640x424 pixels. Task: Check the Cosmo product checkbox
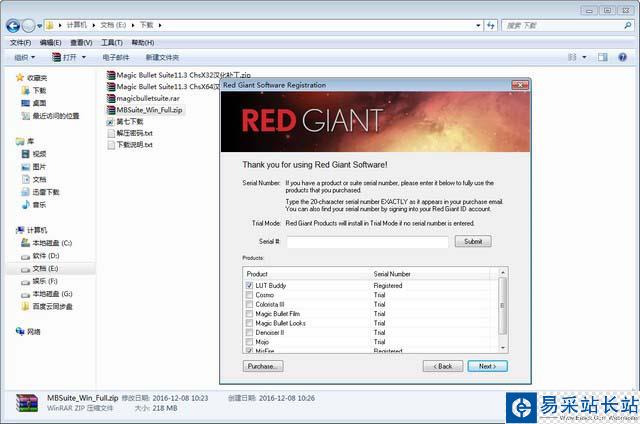[249, 295]
